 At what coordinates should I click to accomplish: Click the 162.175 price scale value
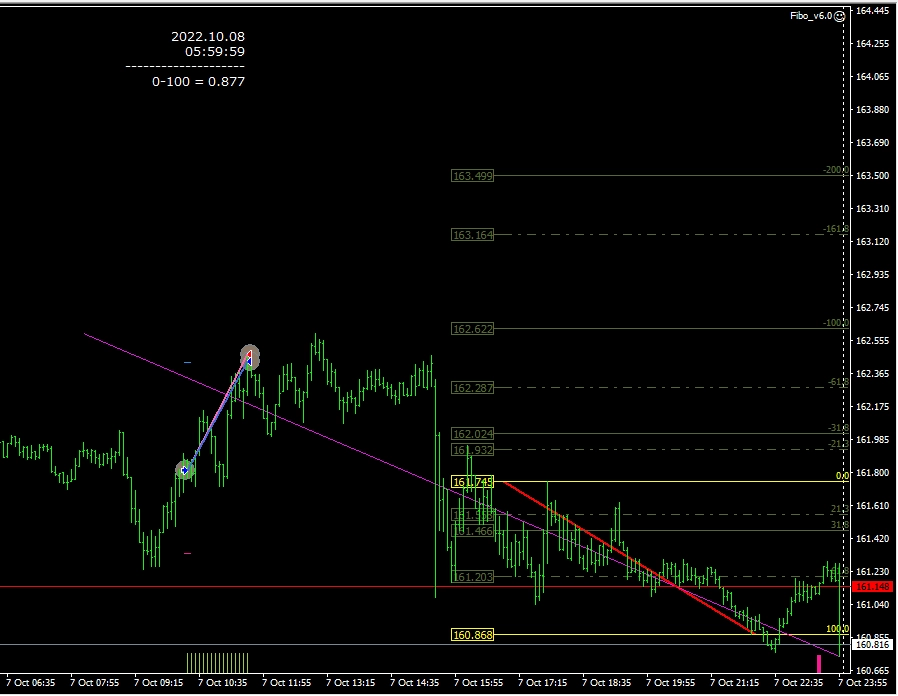click(872, 407)
